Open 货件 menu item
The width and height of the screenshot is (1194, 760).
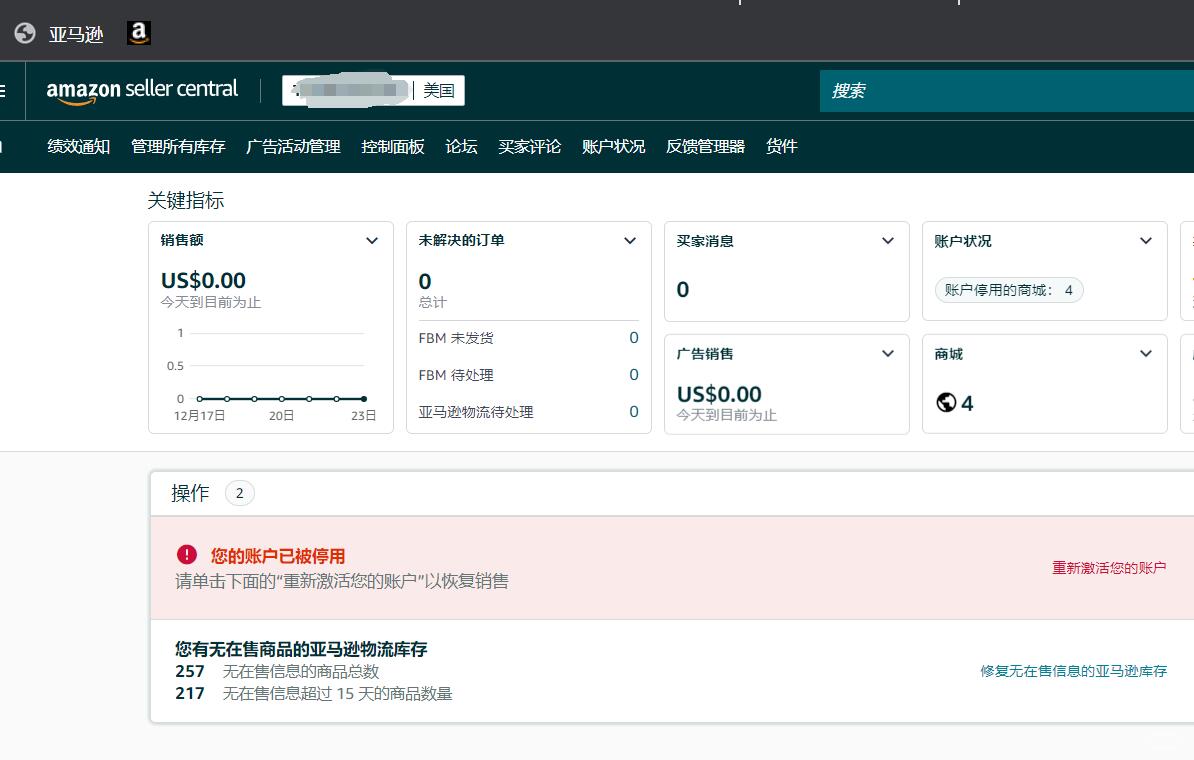pos(782,146)
